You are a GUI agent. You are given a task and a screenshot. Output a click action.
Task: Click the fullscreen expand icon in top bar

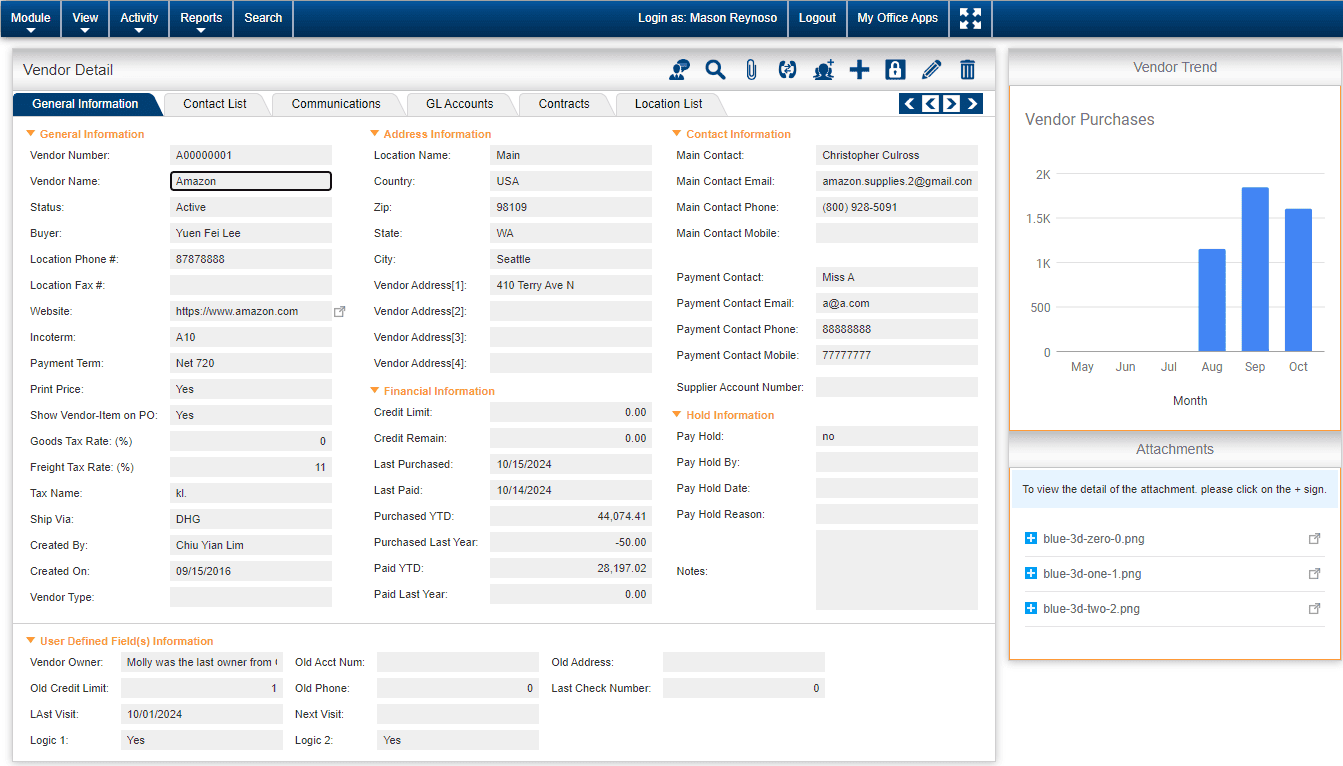pos(970,18)
